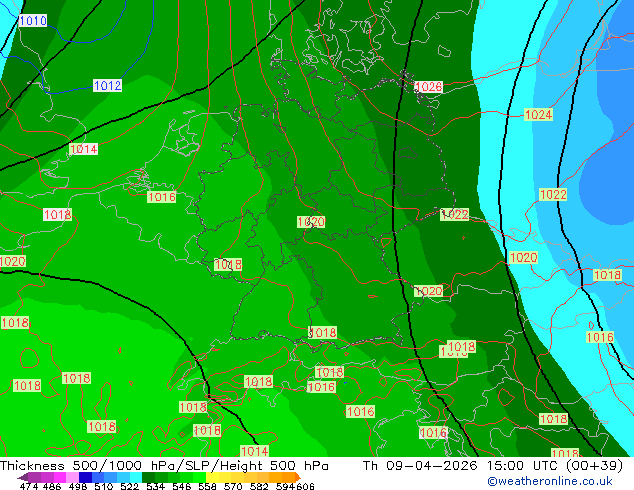Click the legend value 558

pyautogui.click(x=207, y=486)
